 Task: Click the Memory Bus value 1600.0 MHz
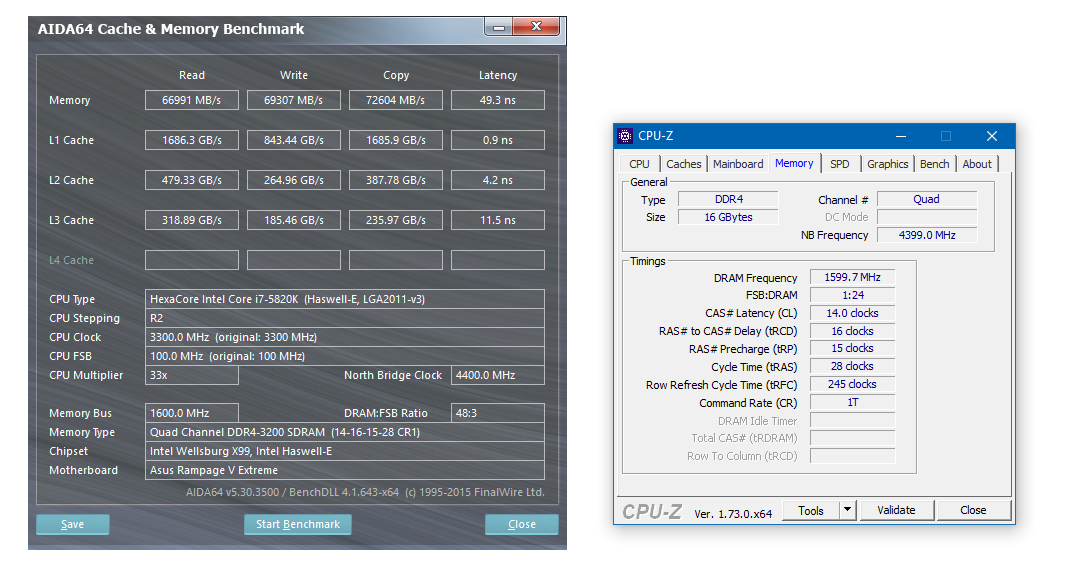click(x=192, y=413)
